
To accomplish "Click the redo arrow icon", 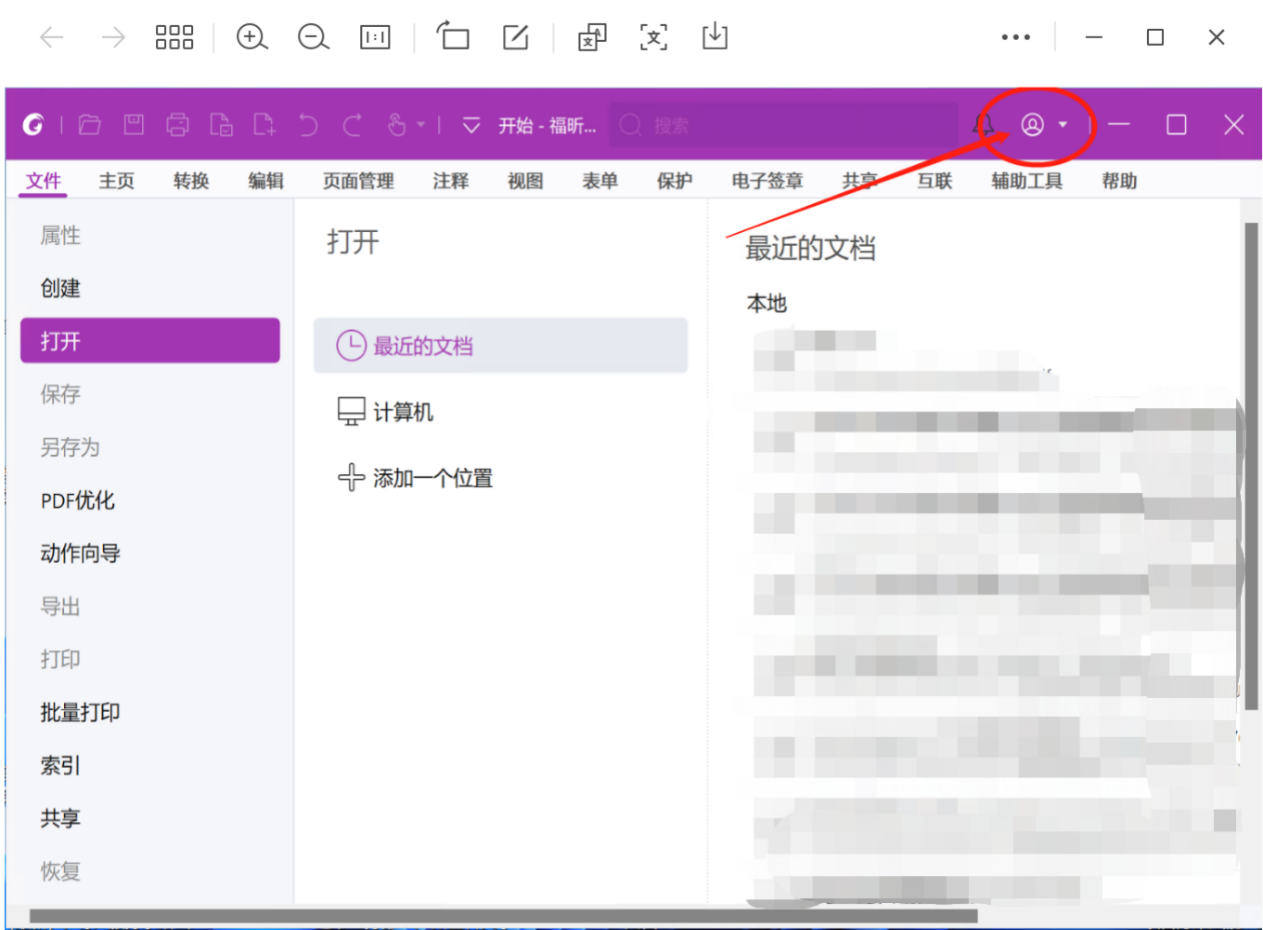I will pyautogui.click(x=352, y=125).
